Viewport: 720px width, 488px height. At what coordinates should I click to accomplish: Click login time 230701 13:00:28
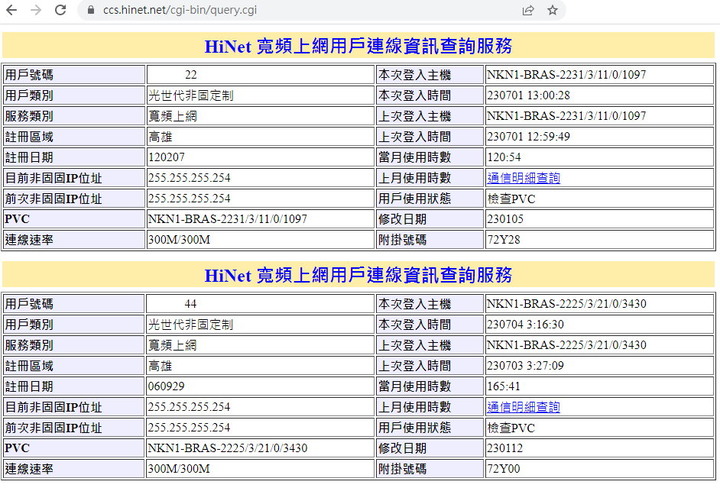pyautogui.click(x=529, y=95)
